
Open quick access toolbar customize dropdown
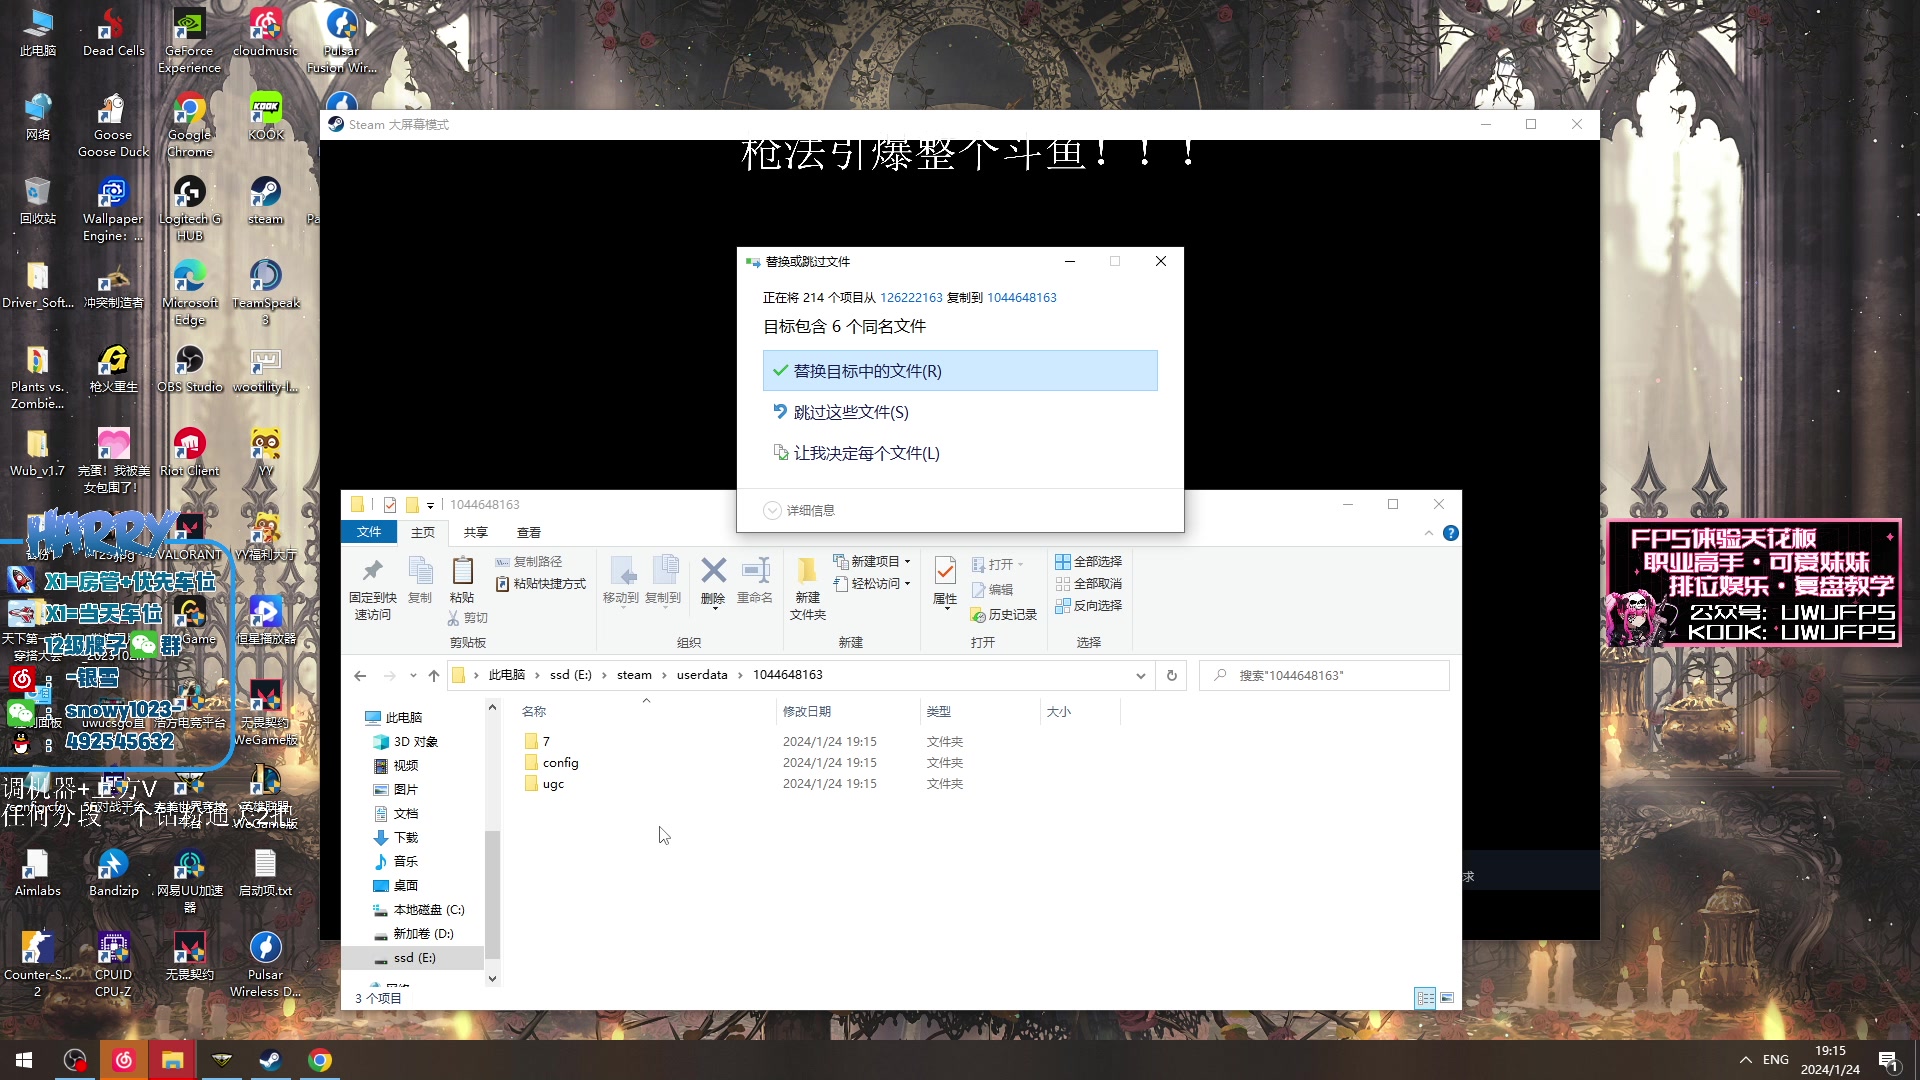(x=431, y=506)
